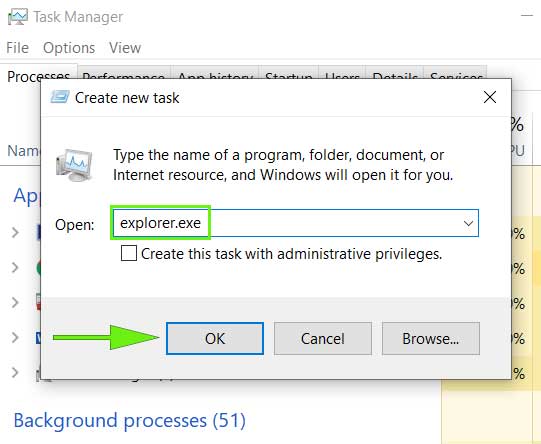Screen dimensions: 541x444
Task: Expand the first app row chevron
Action: click(15, 232)
